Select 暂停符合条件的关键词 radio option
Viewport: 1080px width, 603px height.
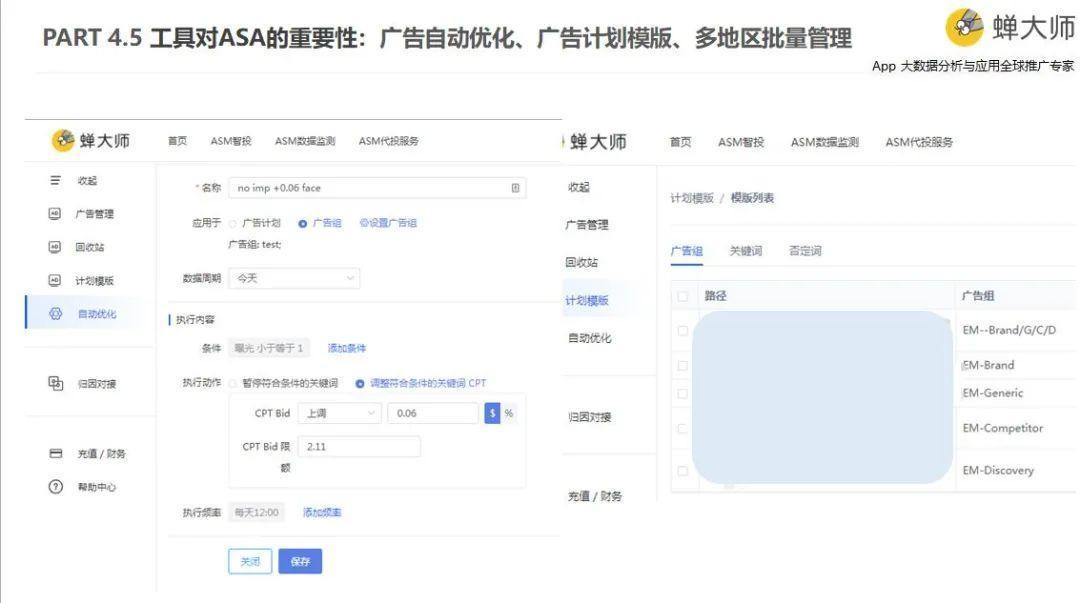coord(233,383)
